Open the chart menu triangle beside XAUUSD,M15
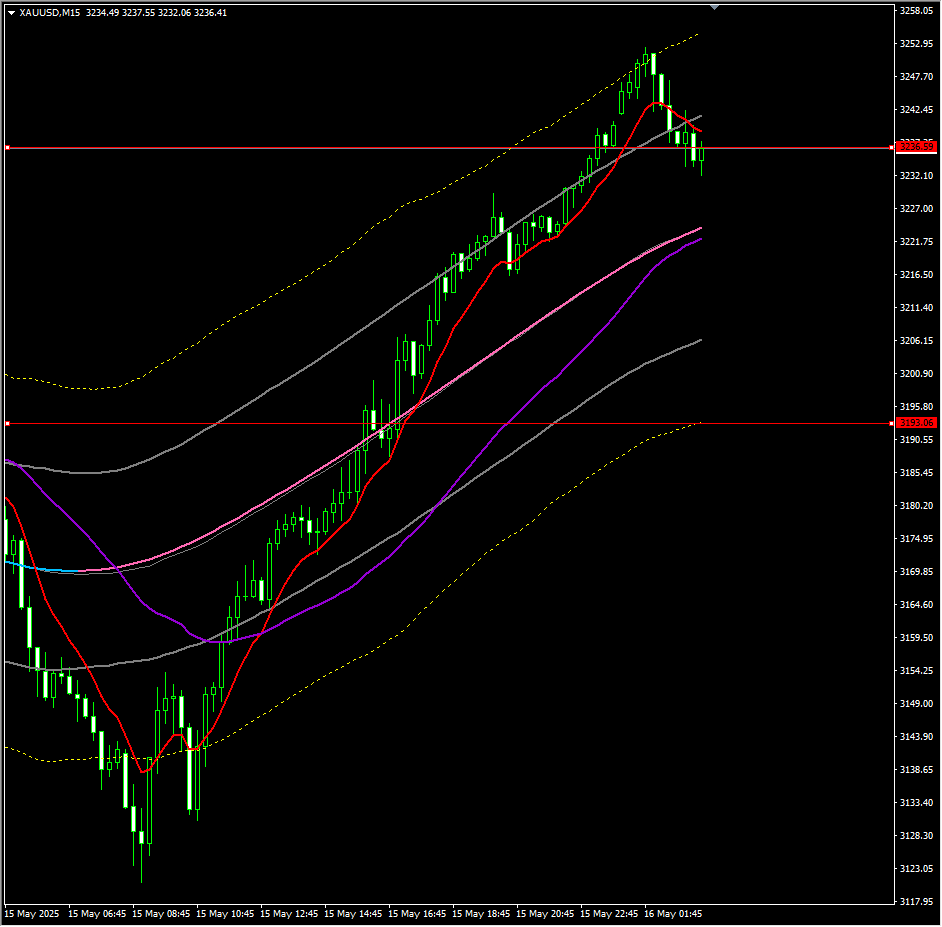Viewport: 942px width, 927px height. point(11,13)
